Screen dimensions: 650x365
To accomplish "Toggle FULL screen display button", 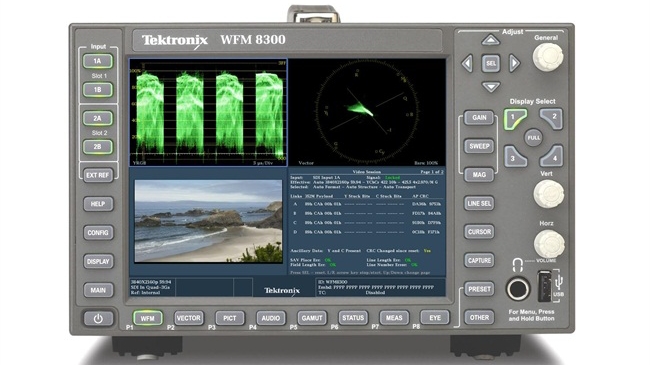I will click(x=534, y=137).
